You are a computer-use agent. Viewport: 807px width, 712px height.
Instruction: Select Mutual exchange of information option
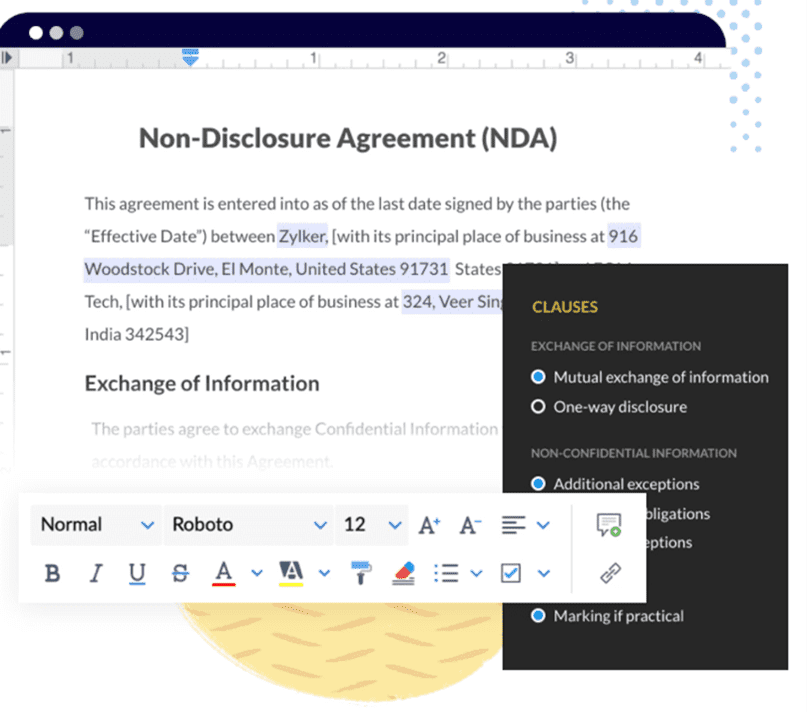click(x=539, y=377)
